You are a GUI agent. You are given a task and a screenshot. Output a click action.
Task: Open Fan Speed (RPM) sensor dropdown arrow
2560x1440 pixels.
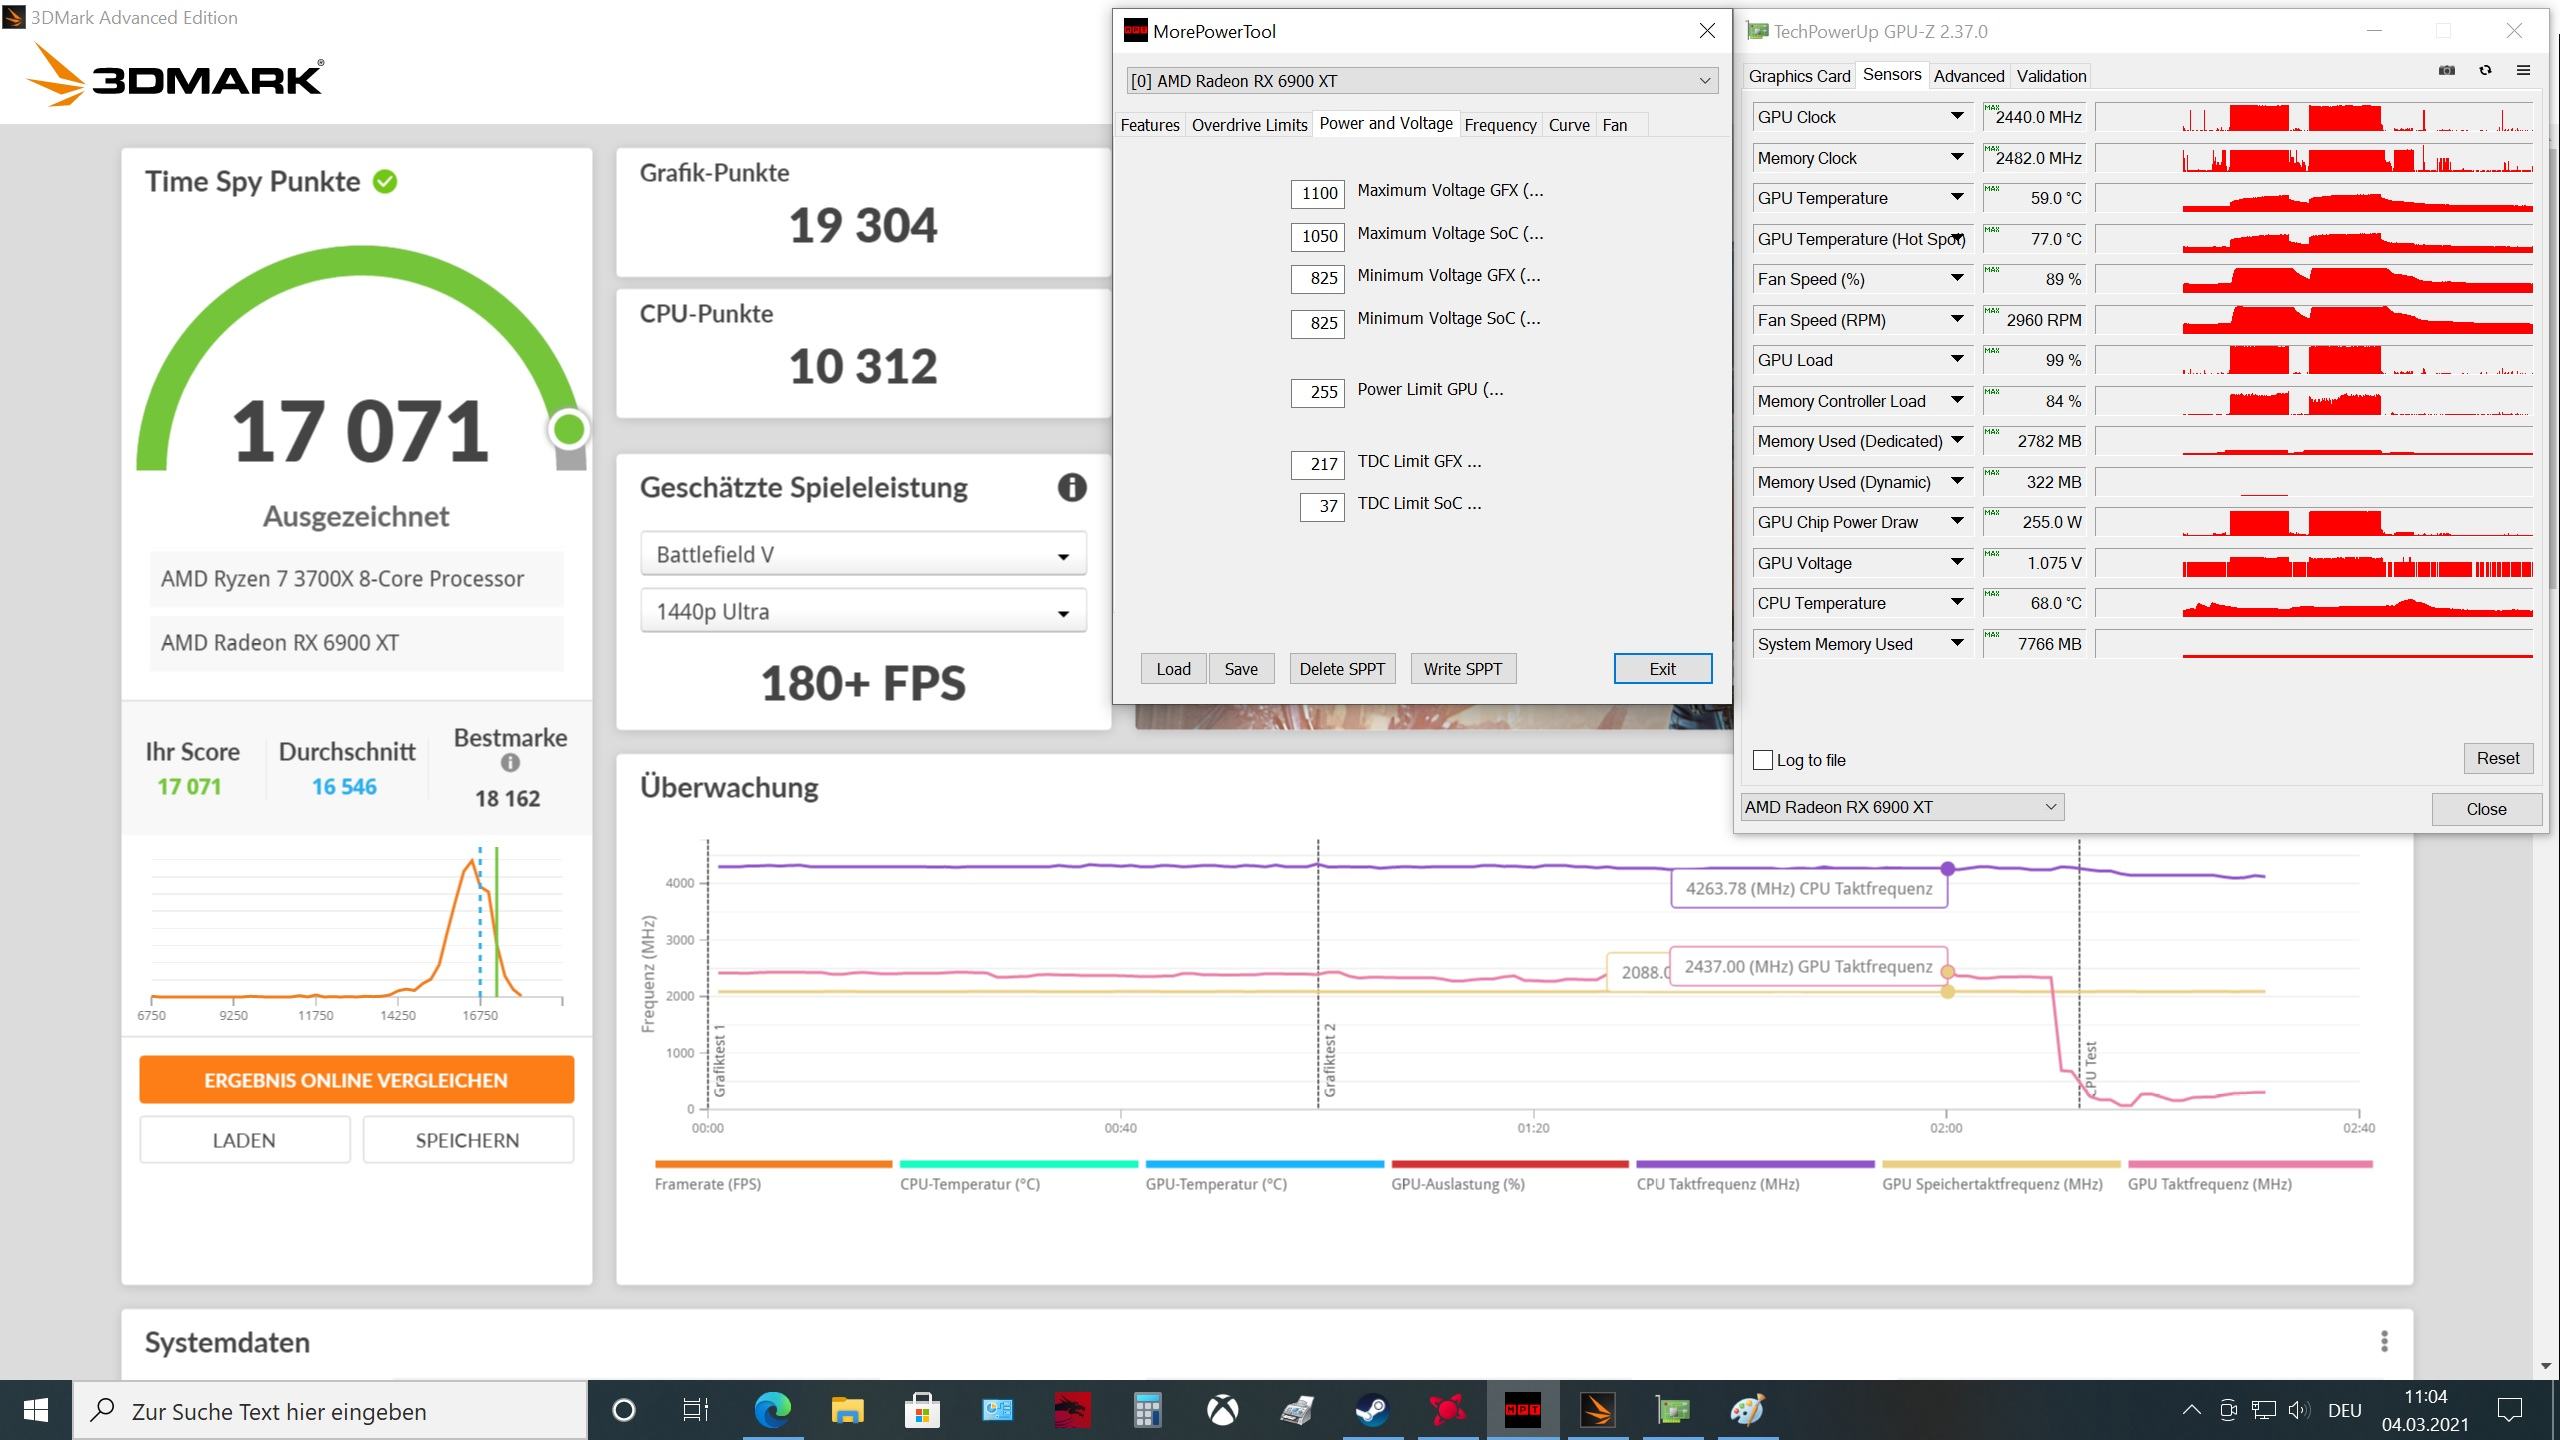coord(1957,319)
